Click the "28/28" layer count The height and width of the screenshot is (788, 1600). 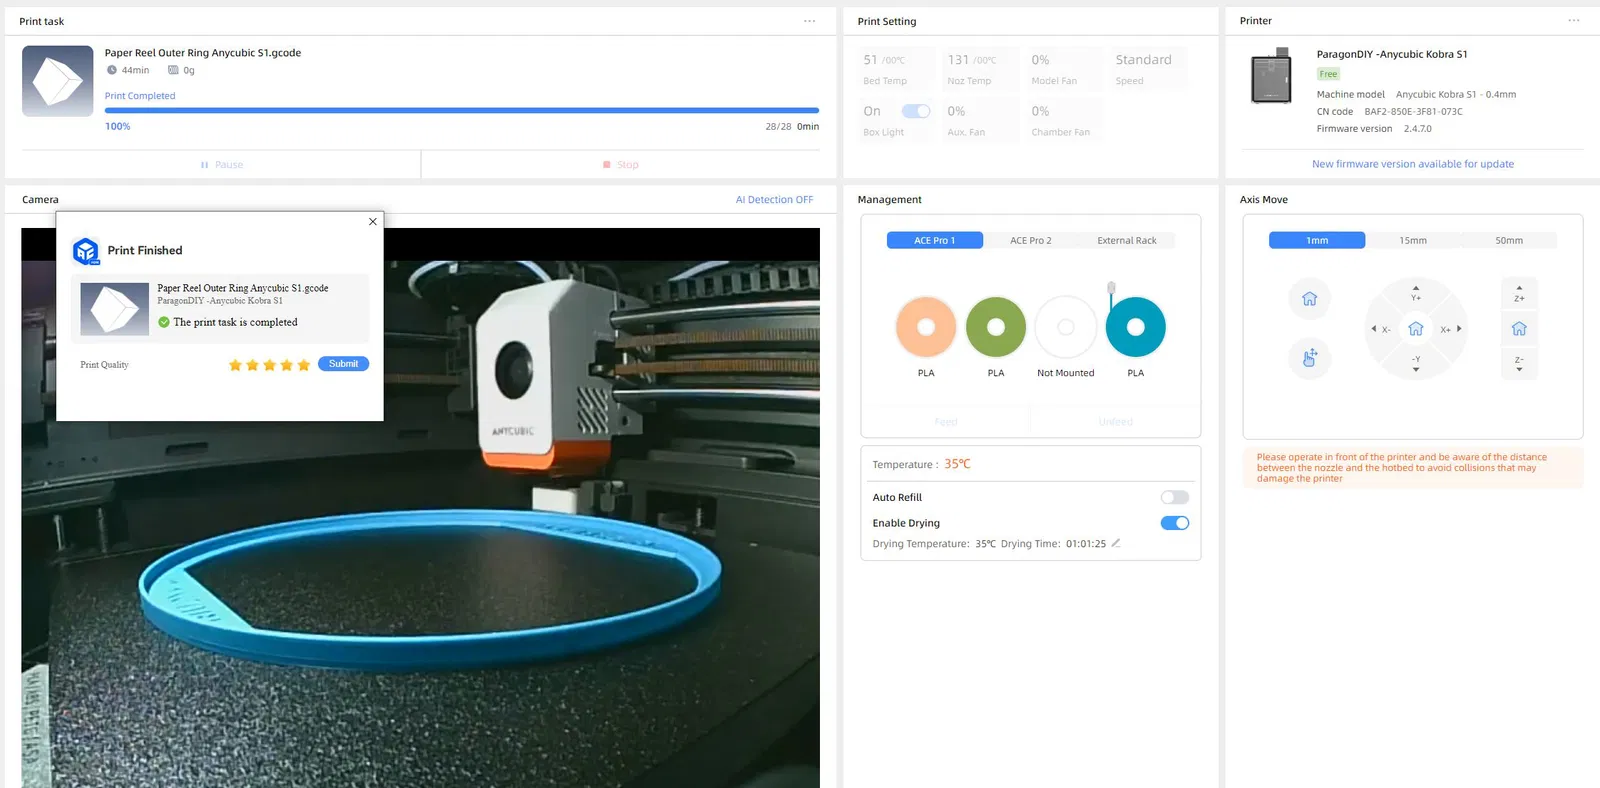point(778,127)
